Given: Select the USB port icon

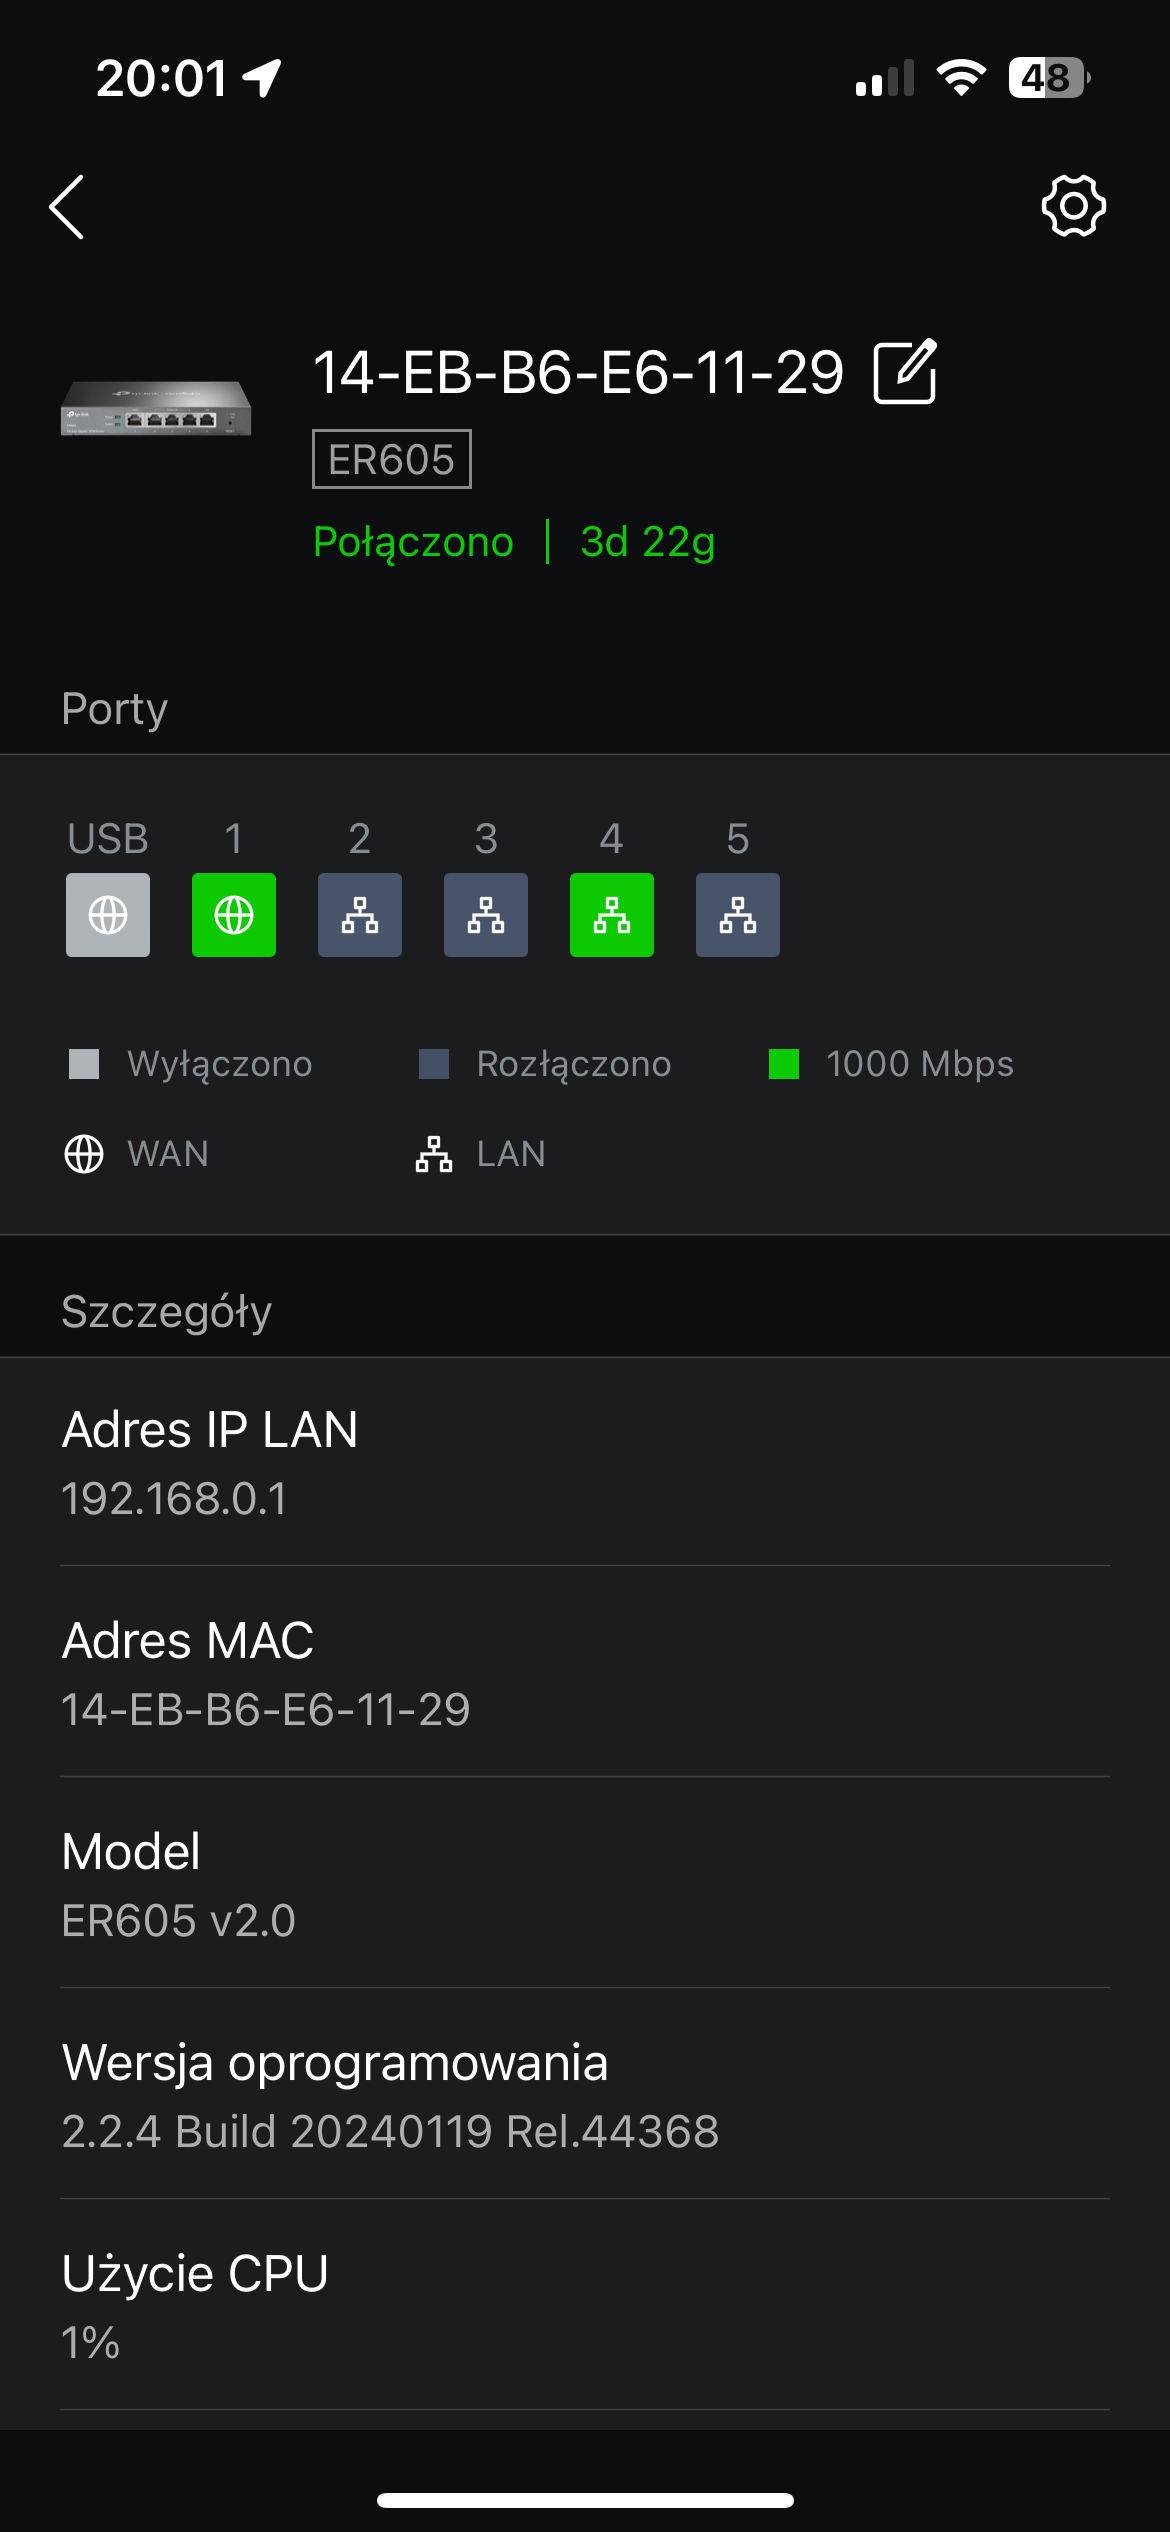Looking at the screenshot, I should 108,915.
